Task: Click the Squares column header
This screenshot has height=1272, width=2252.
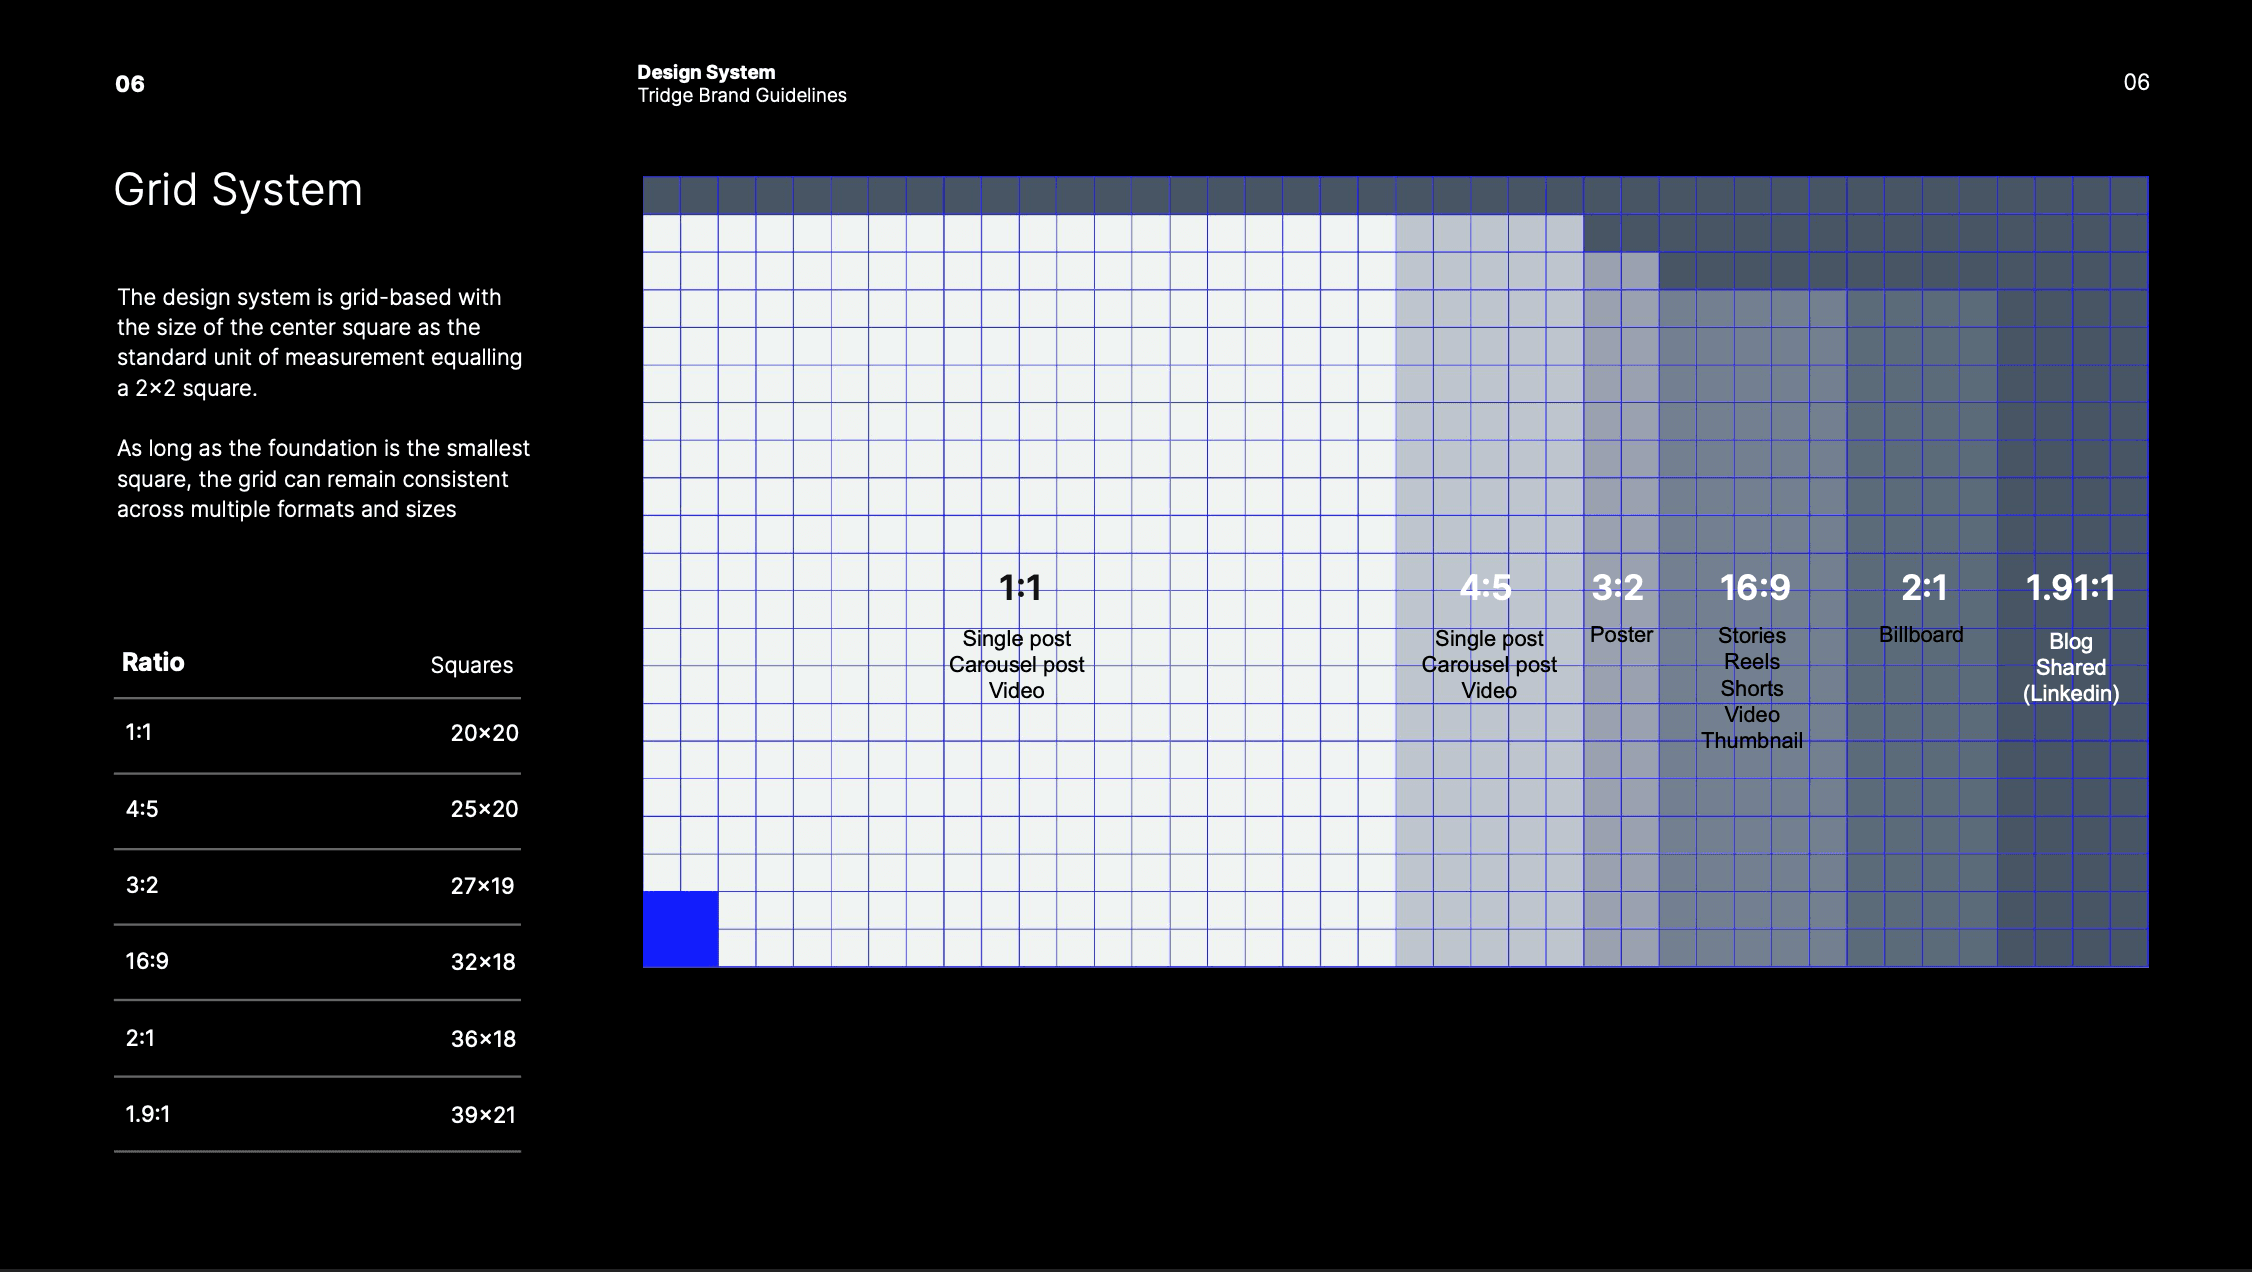Action: click(x=471, y=666)
